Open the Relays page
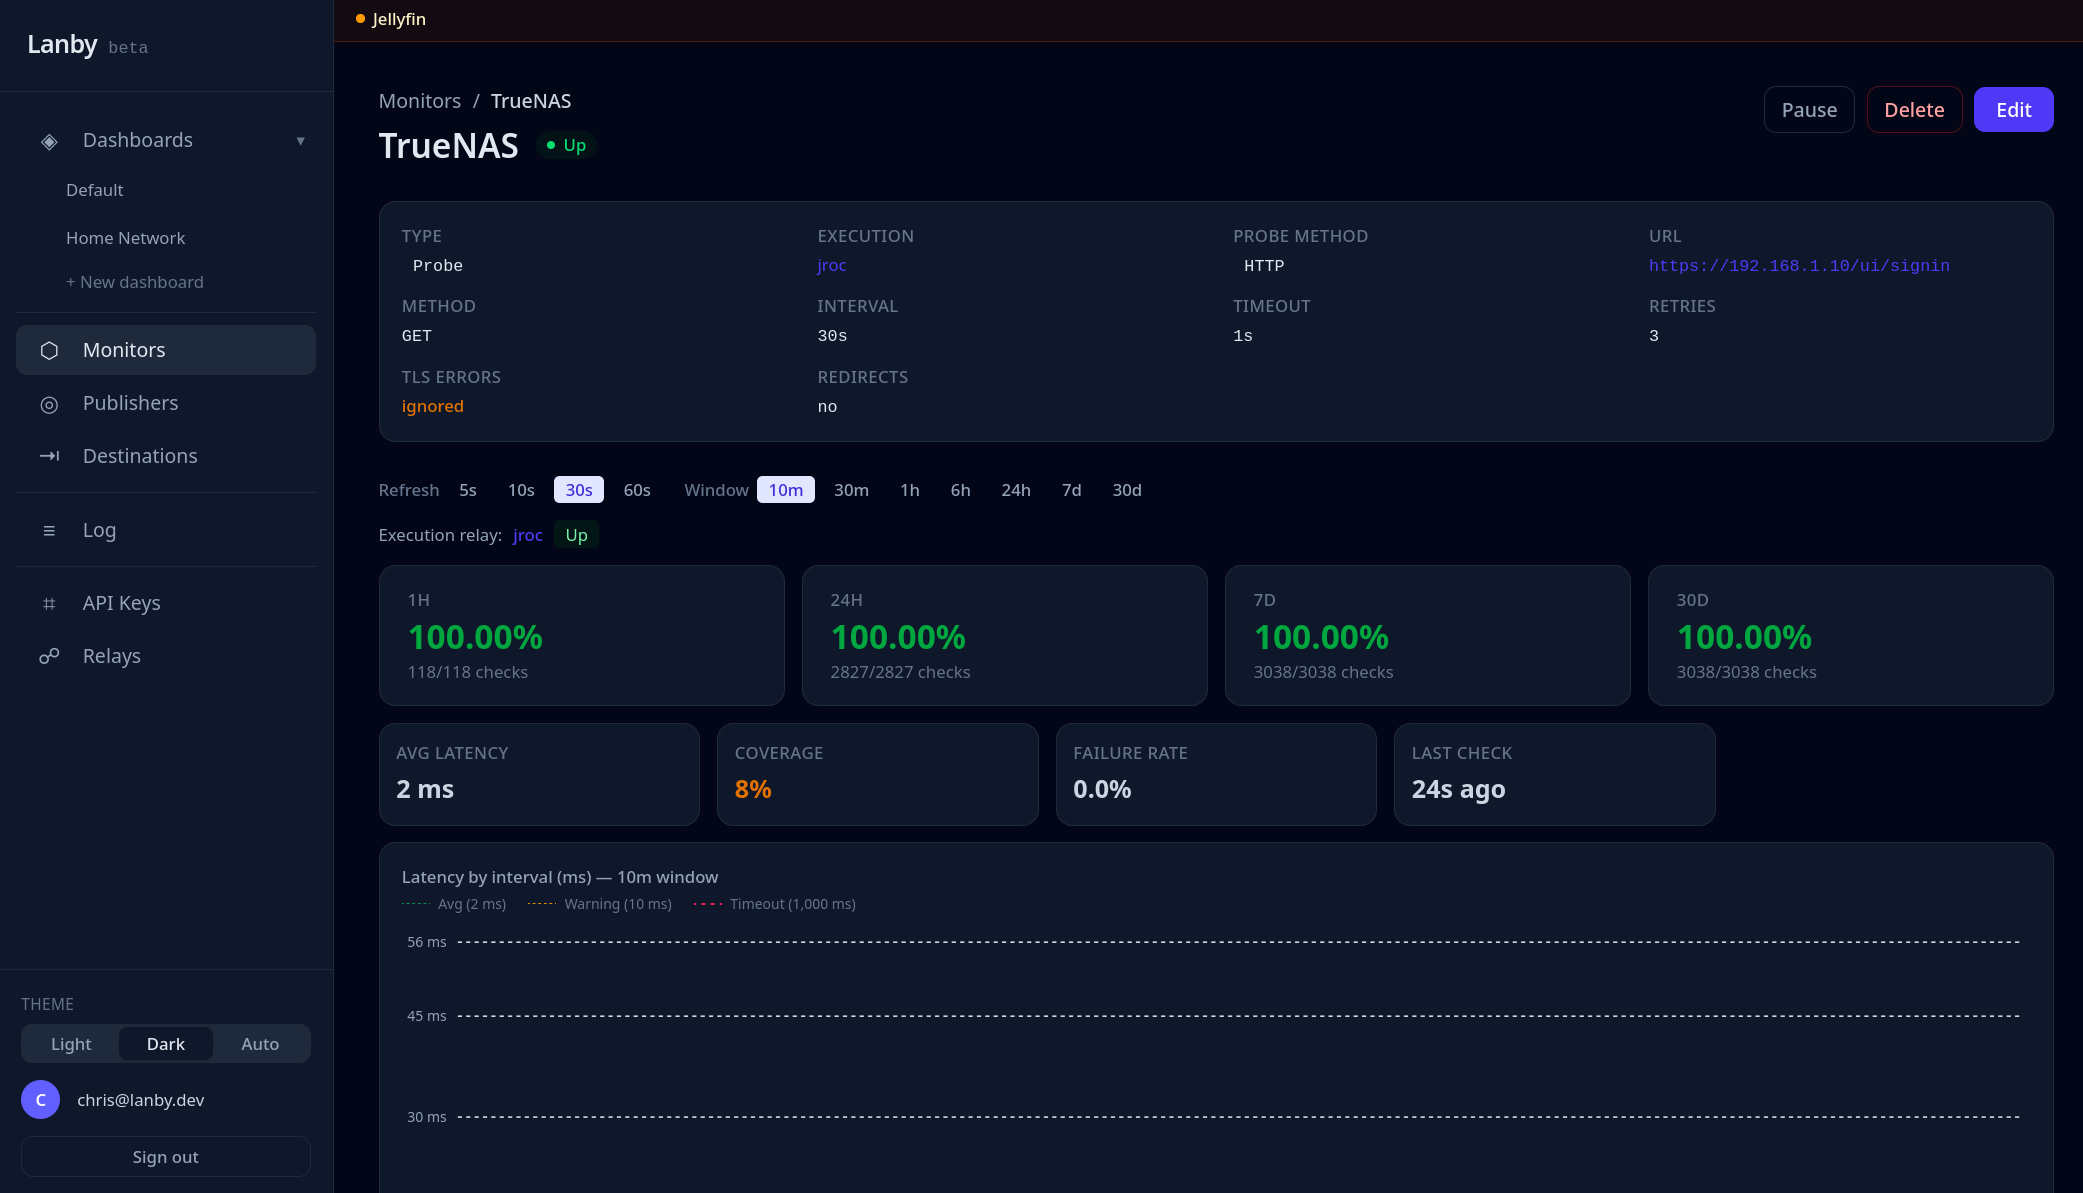 click(166, 656)
